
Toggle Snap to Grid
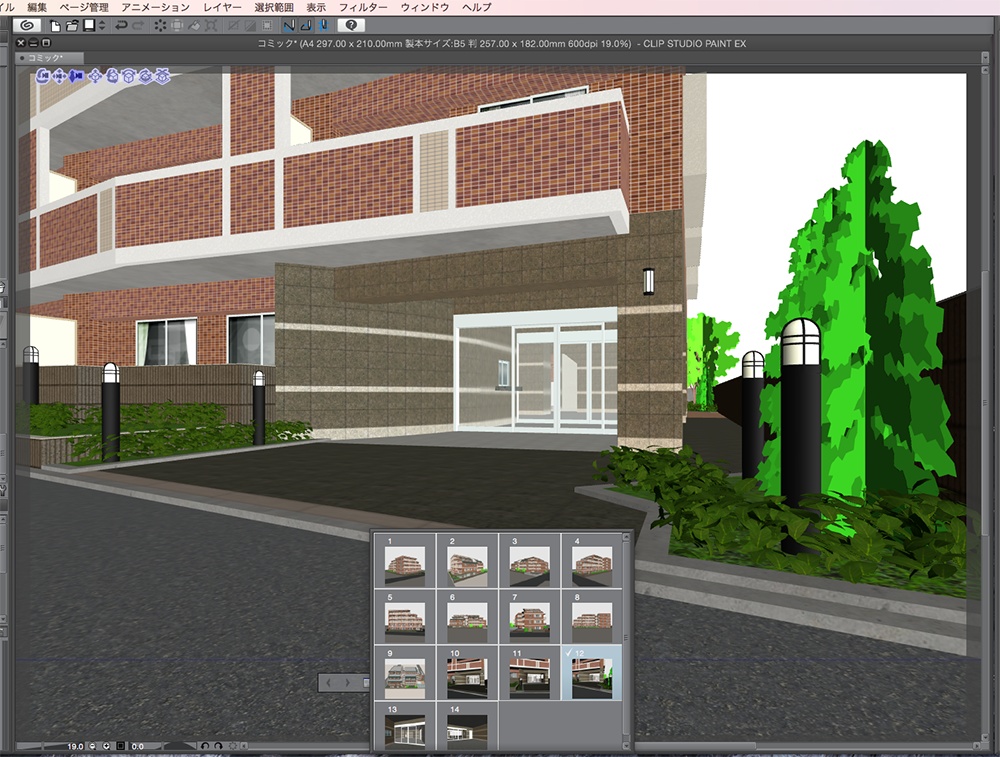pos(323,26)
